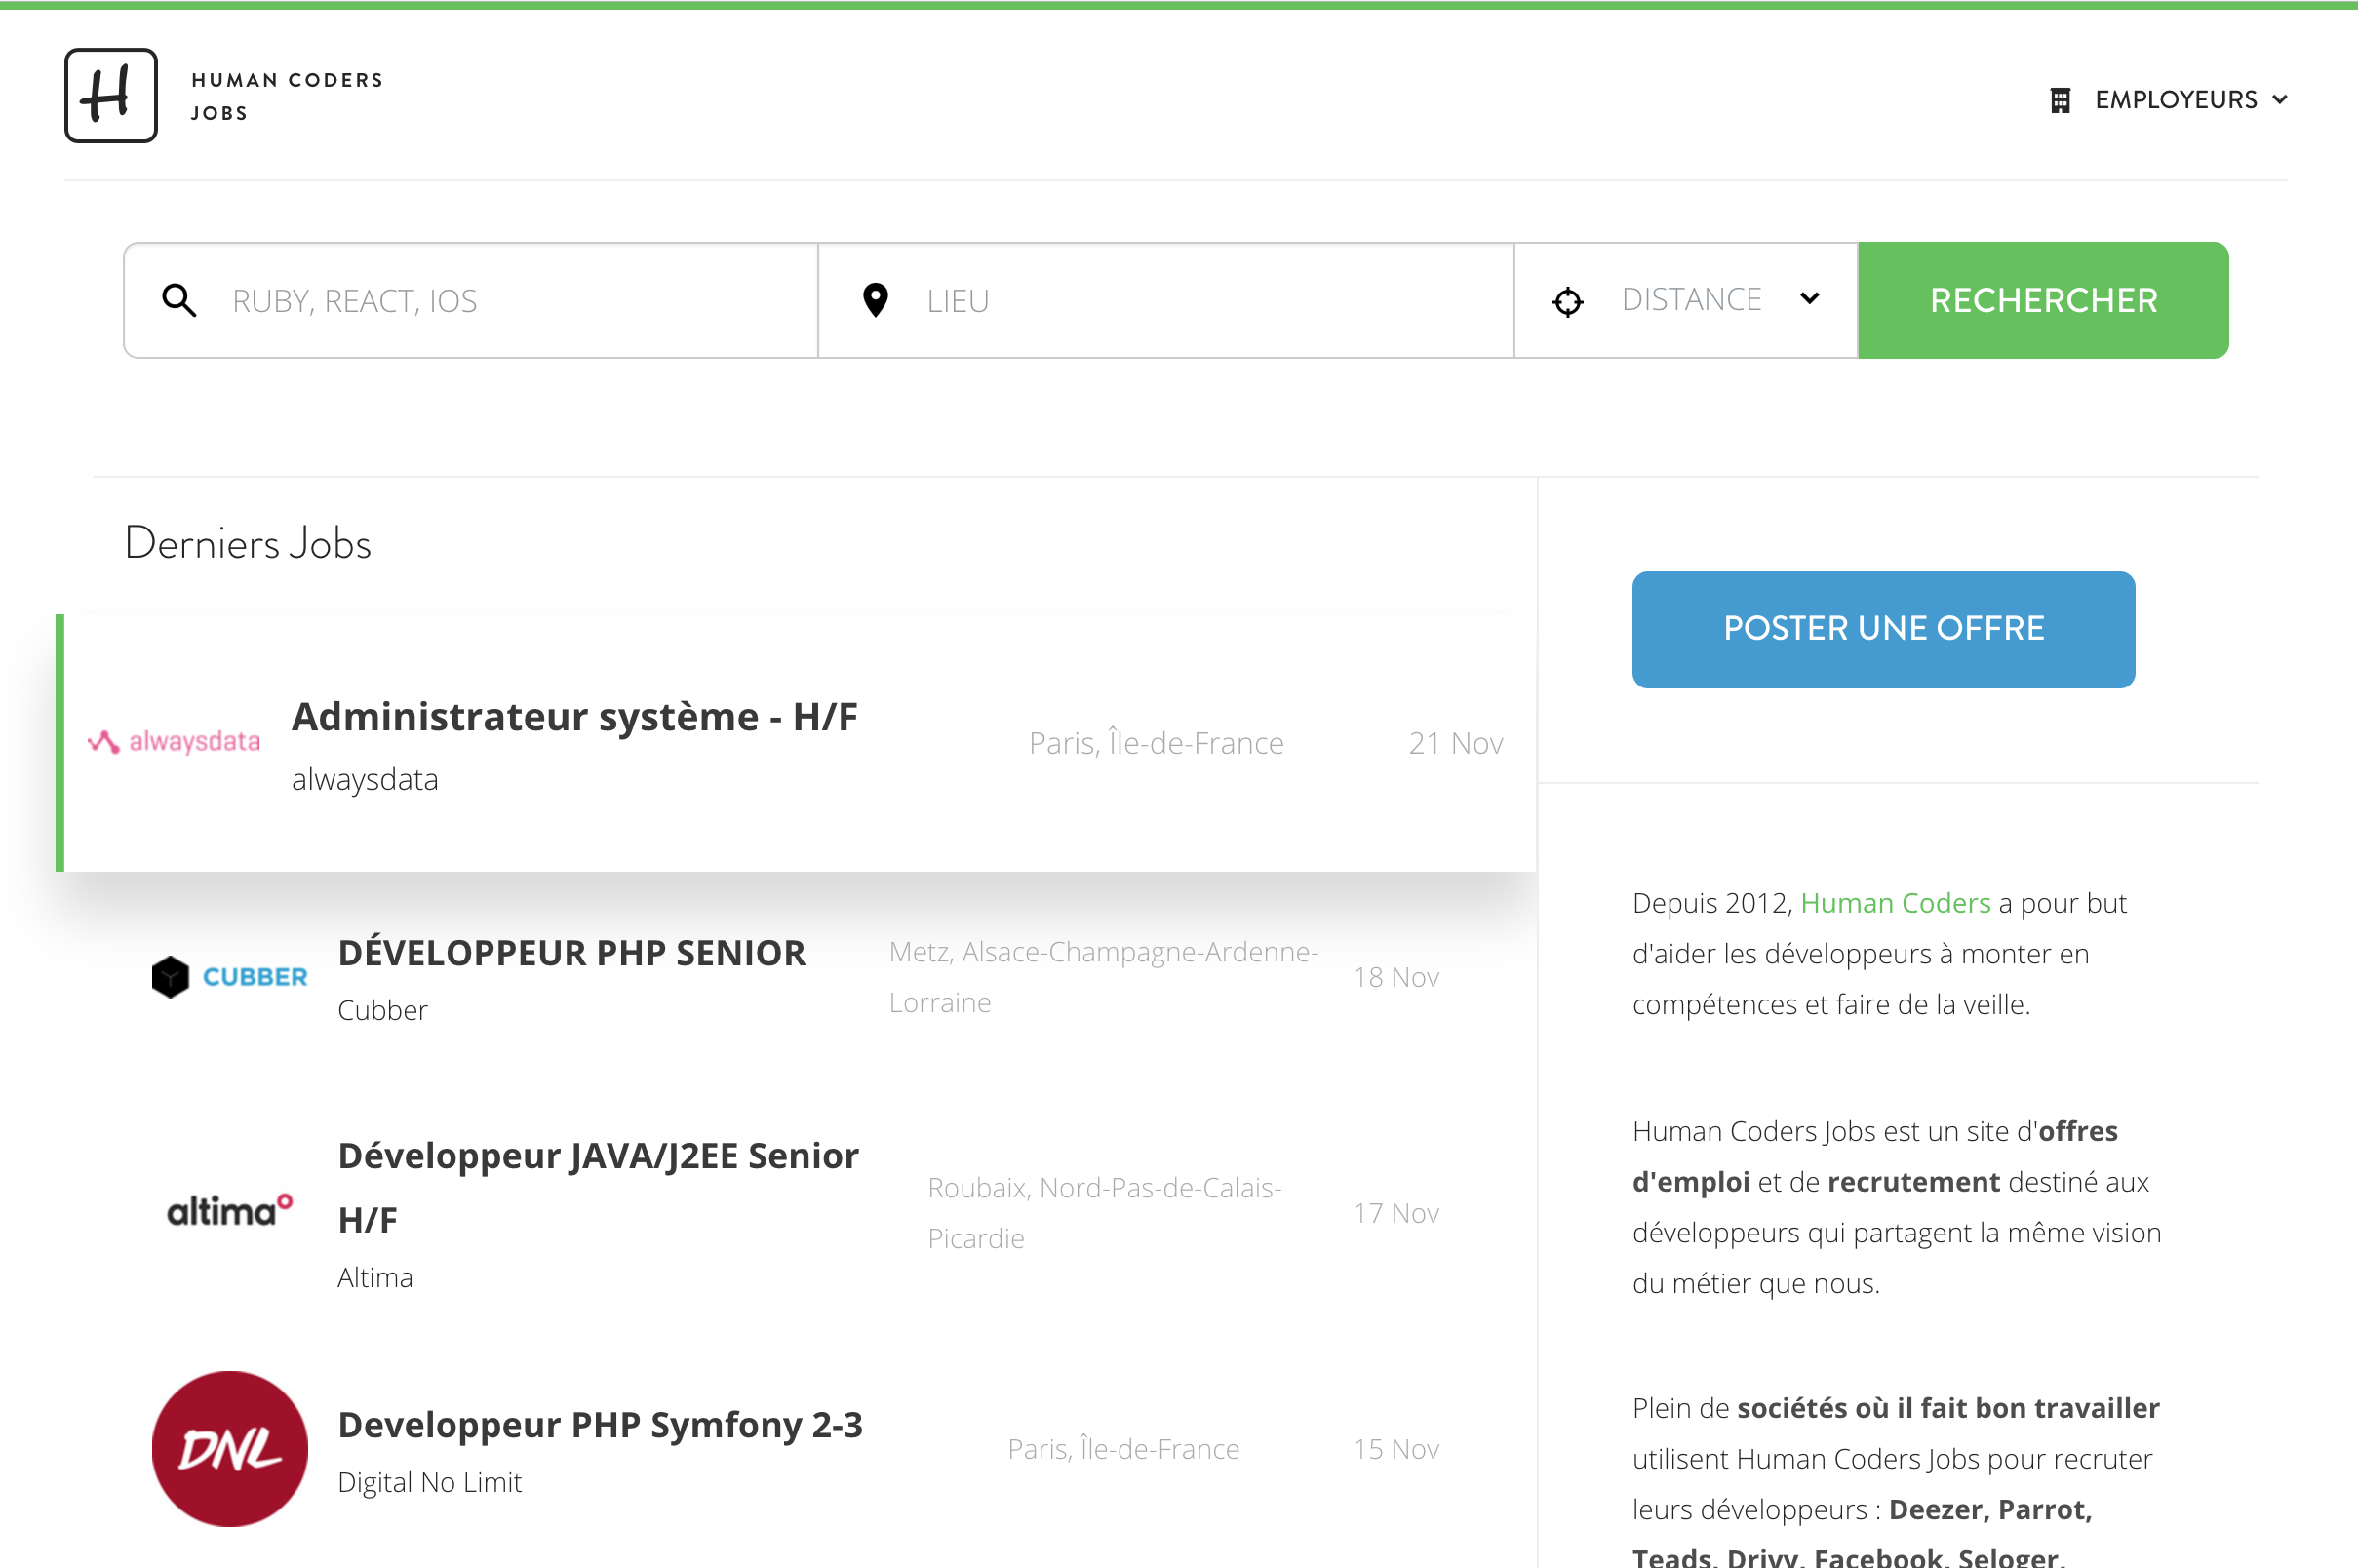Focus the Ruby, React, iOS search field
Image resolution: width=2358 pixels, height=1568 pixels.
[x=510, y=301]
